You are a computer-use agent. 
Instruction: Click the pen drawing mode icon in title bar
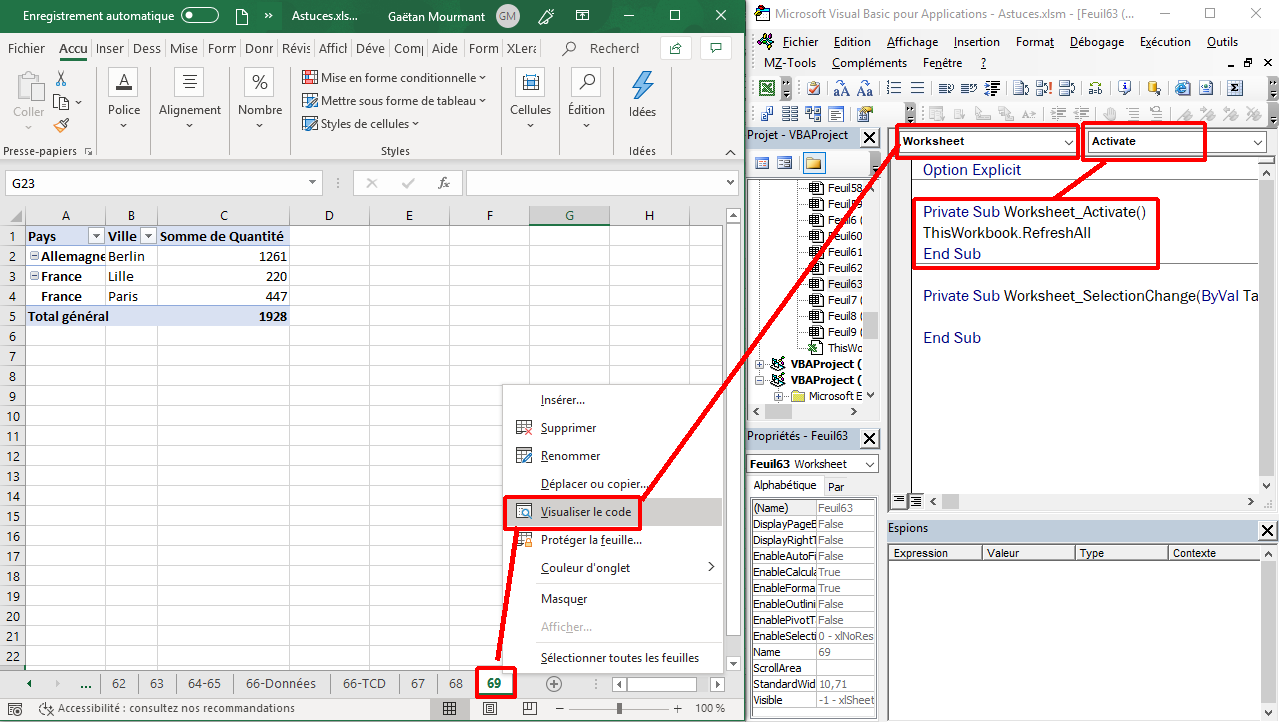tap(545, 16)
